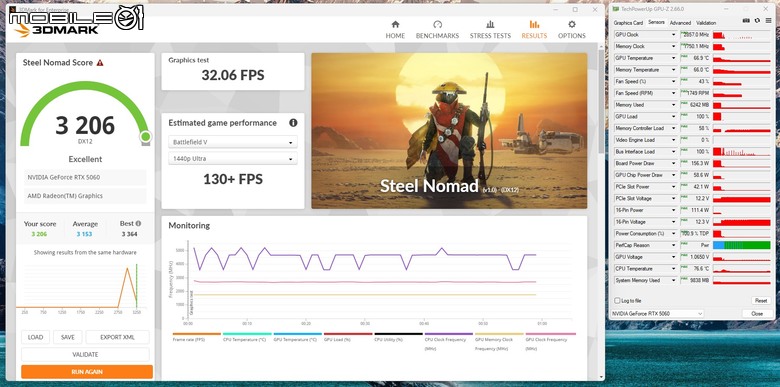Click the red warning triangle beside Steel Nomad Score
Image resolution: width=780 pixels, height=387 pixels.
click(100, 63)
